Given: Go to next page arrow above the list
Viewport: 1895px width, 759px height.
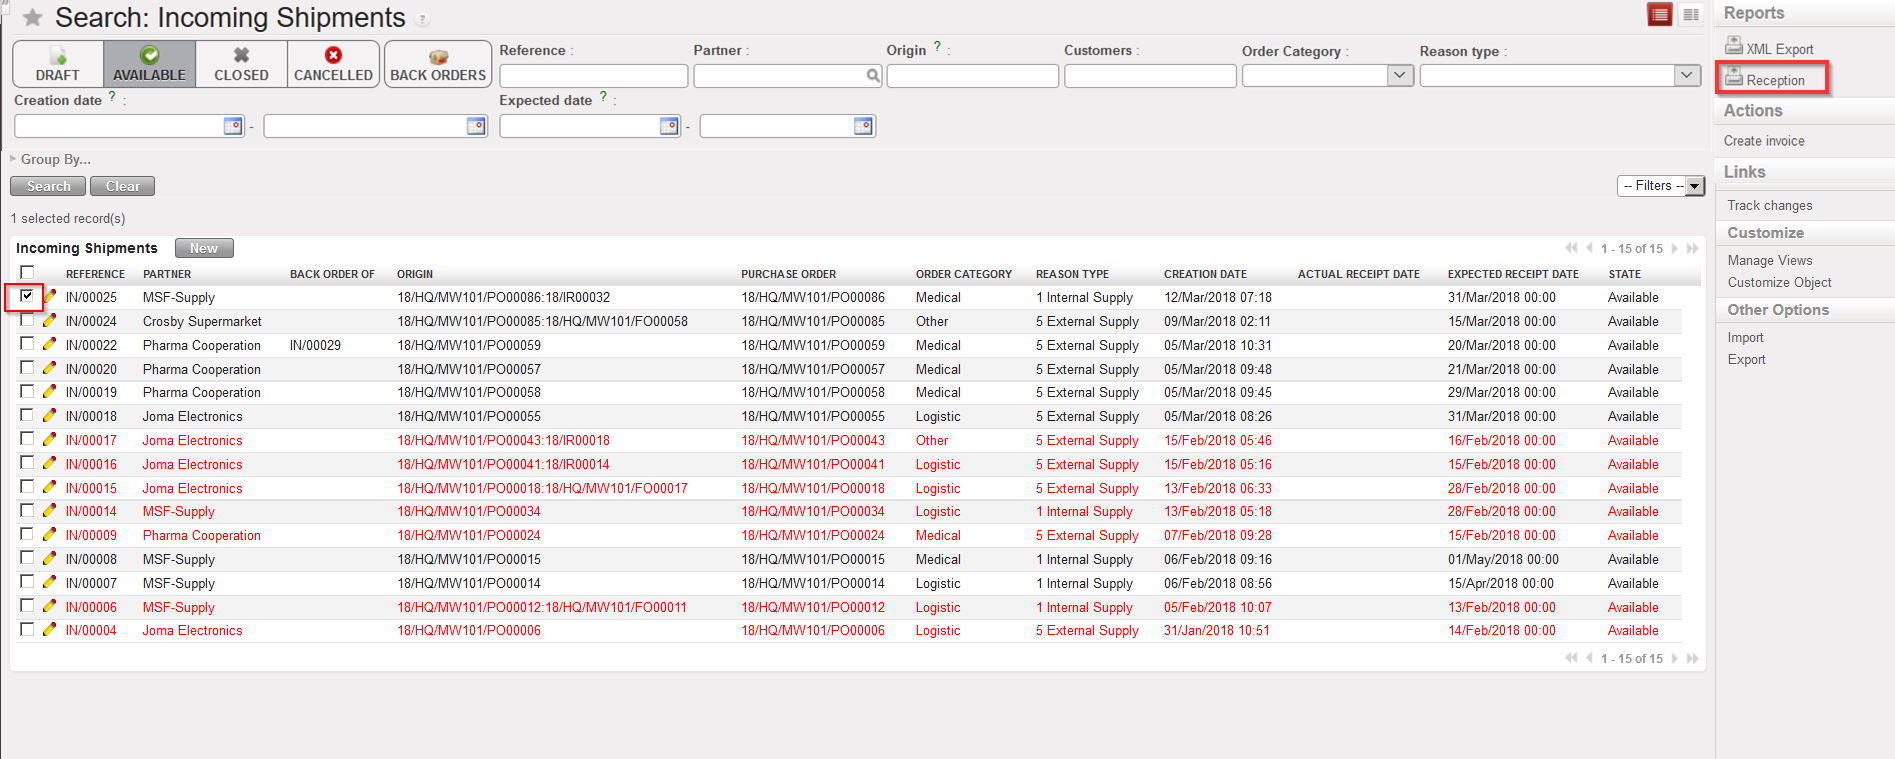Looking at the screenshot, I should tap(1675, 248).
